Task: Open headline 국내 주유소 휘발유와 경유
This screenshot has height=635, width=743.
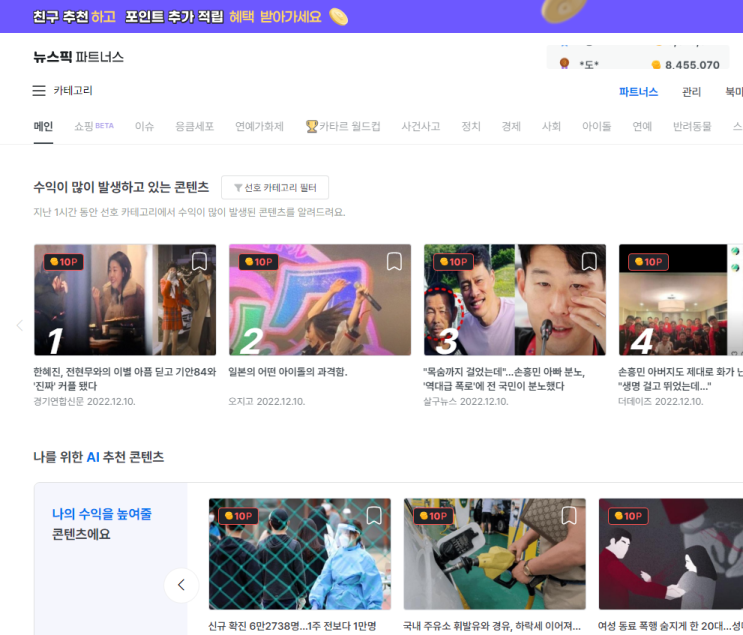Action: [x=492, y=626]
